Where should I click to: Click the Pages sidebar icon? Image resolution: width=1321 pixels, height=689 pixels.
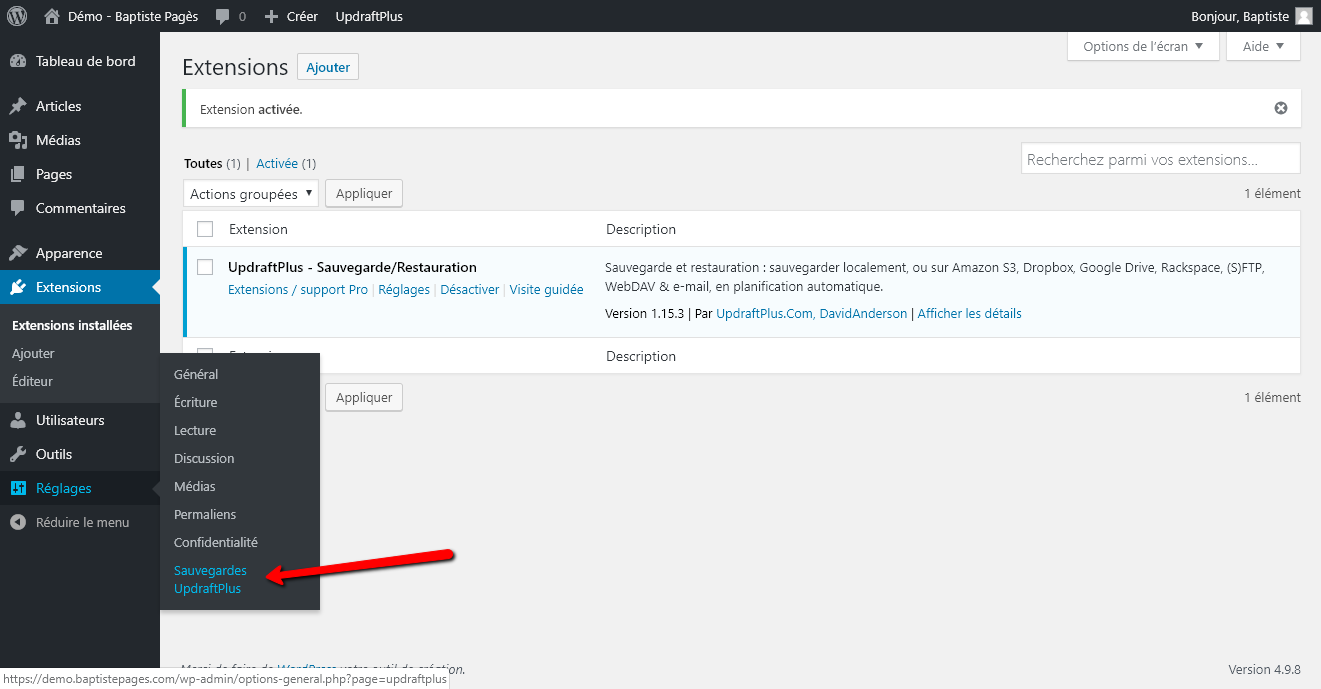18,174
